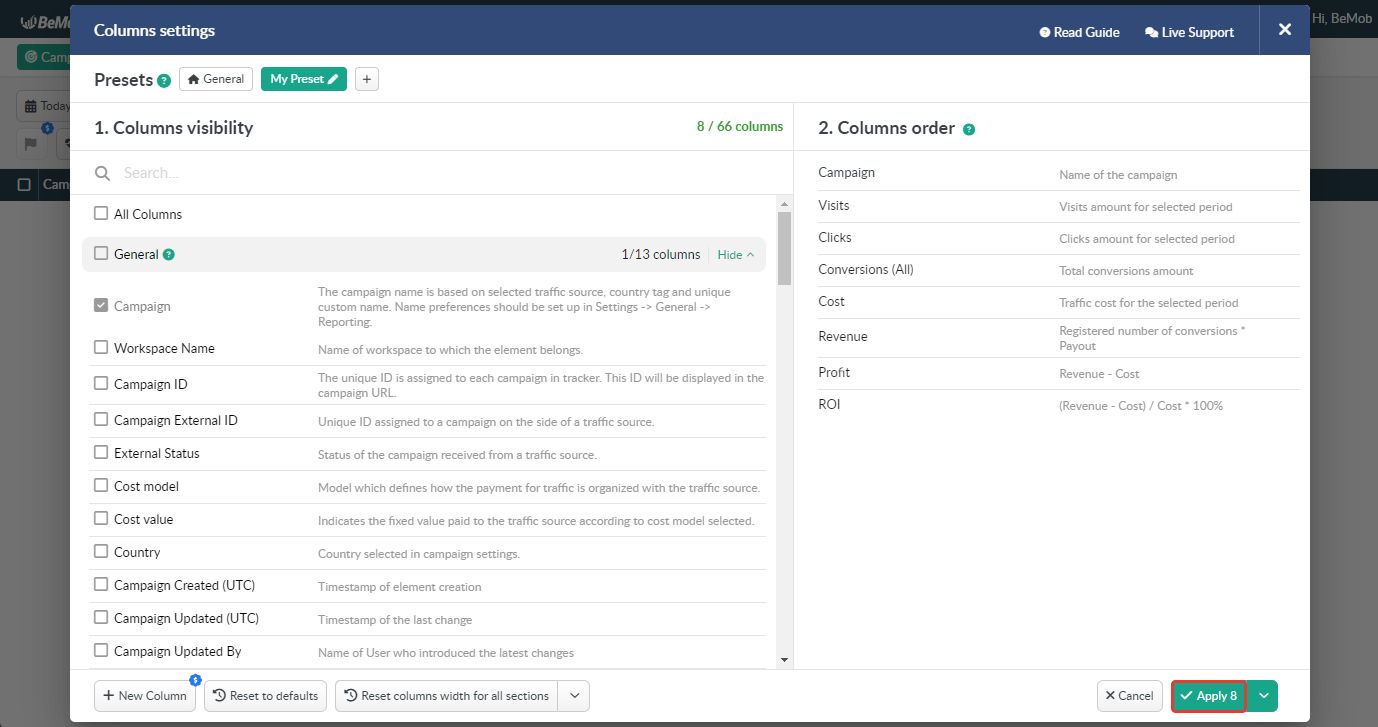Open the Apply button dropdown arrow
Image resolution: width=1378 pixels, height=727 pixels.
1264,696
